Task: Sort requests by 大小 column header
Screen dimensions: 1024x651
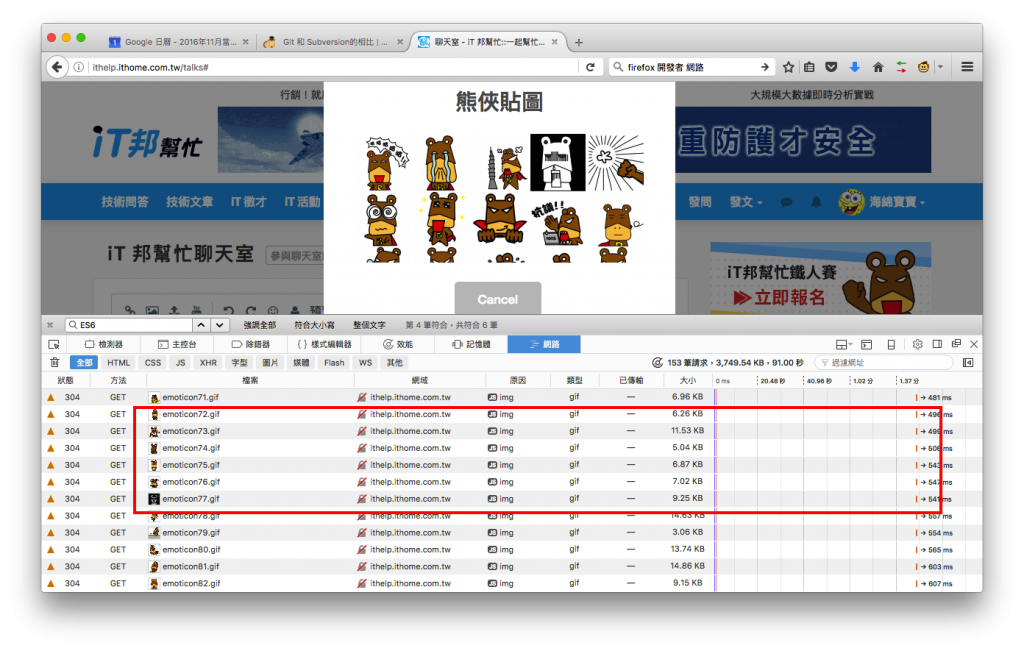Action: [x=688, y=380]
